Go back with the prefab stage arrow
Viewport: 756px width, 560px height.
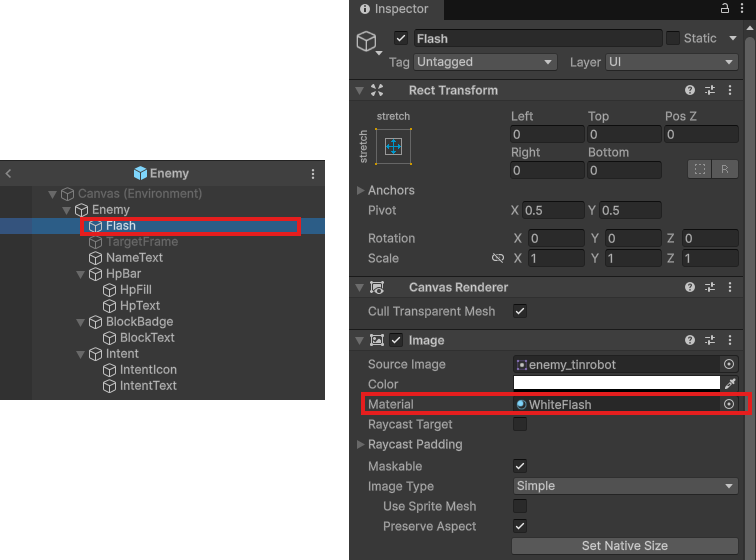pos(8,174)
